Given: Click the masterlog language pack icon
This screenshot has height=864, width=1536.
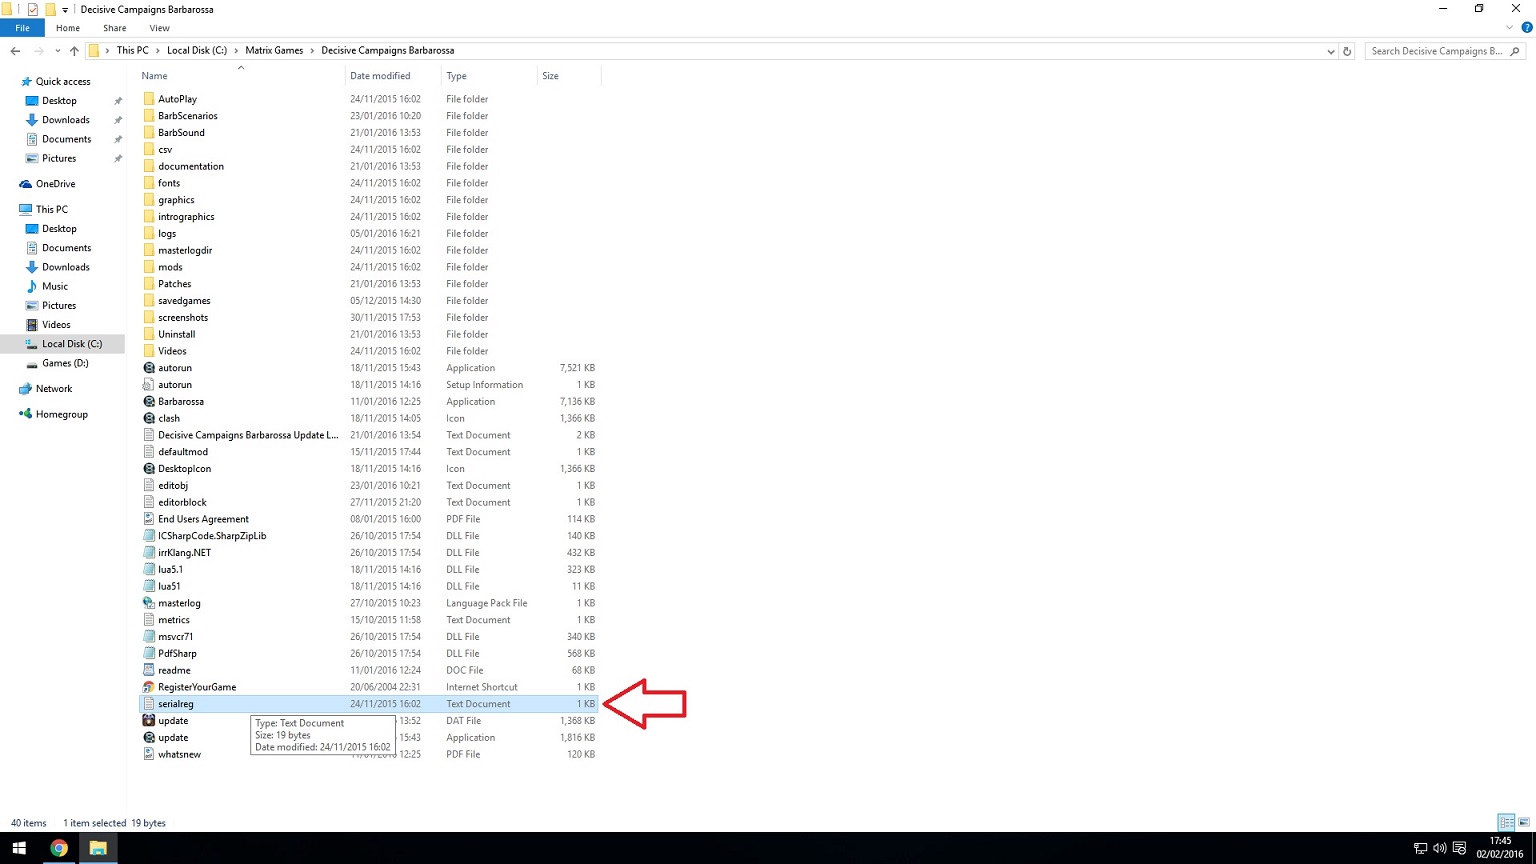Looking at the screenshot, I should click(149, 603).
